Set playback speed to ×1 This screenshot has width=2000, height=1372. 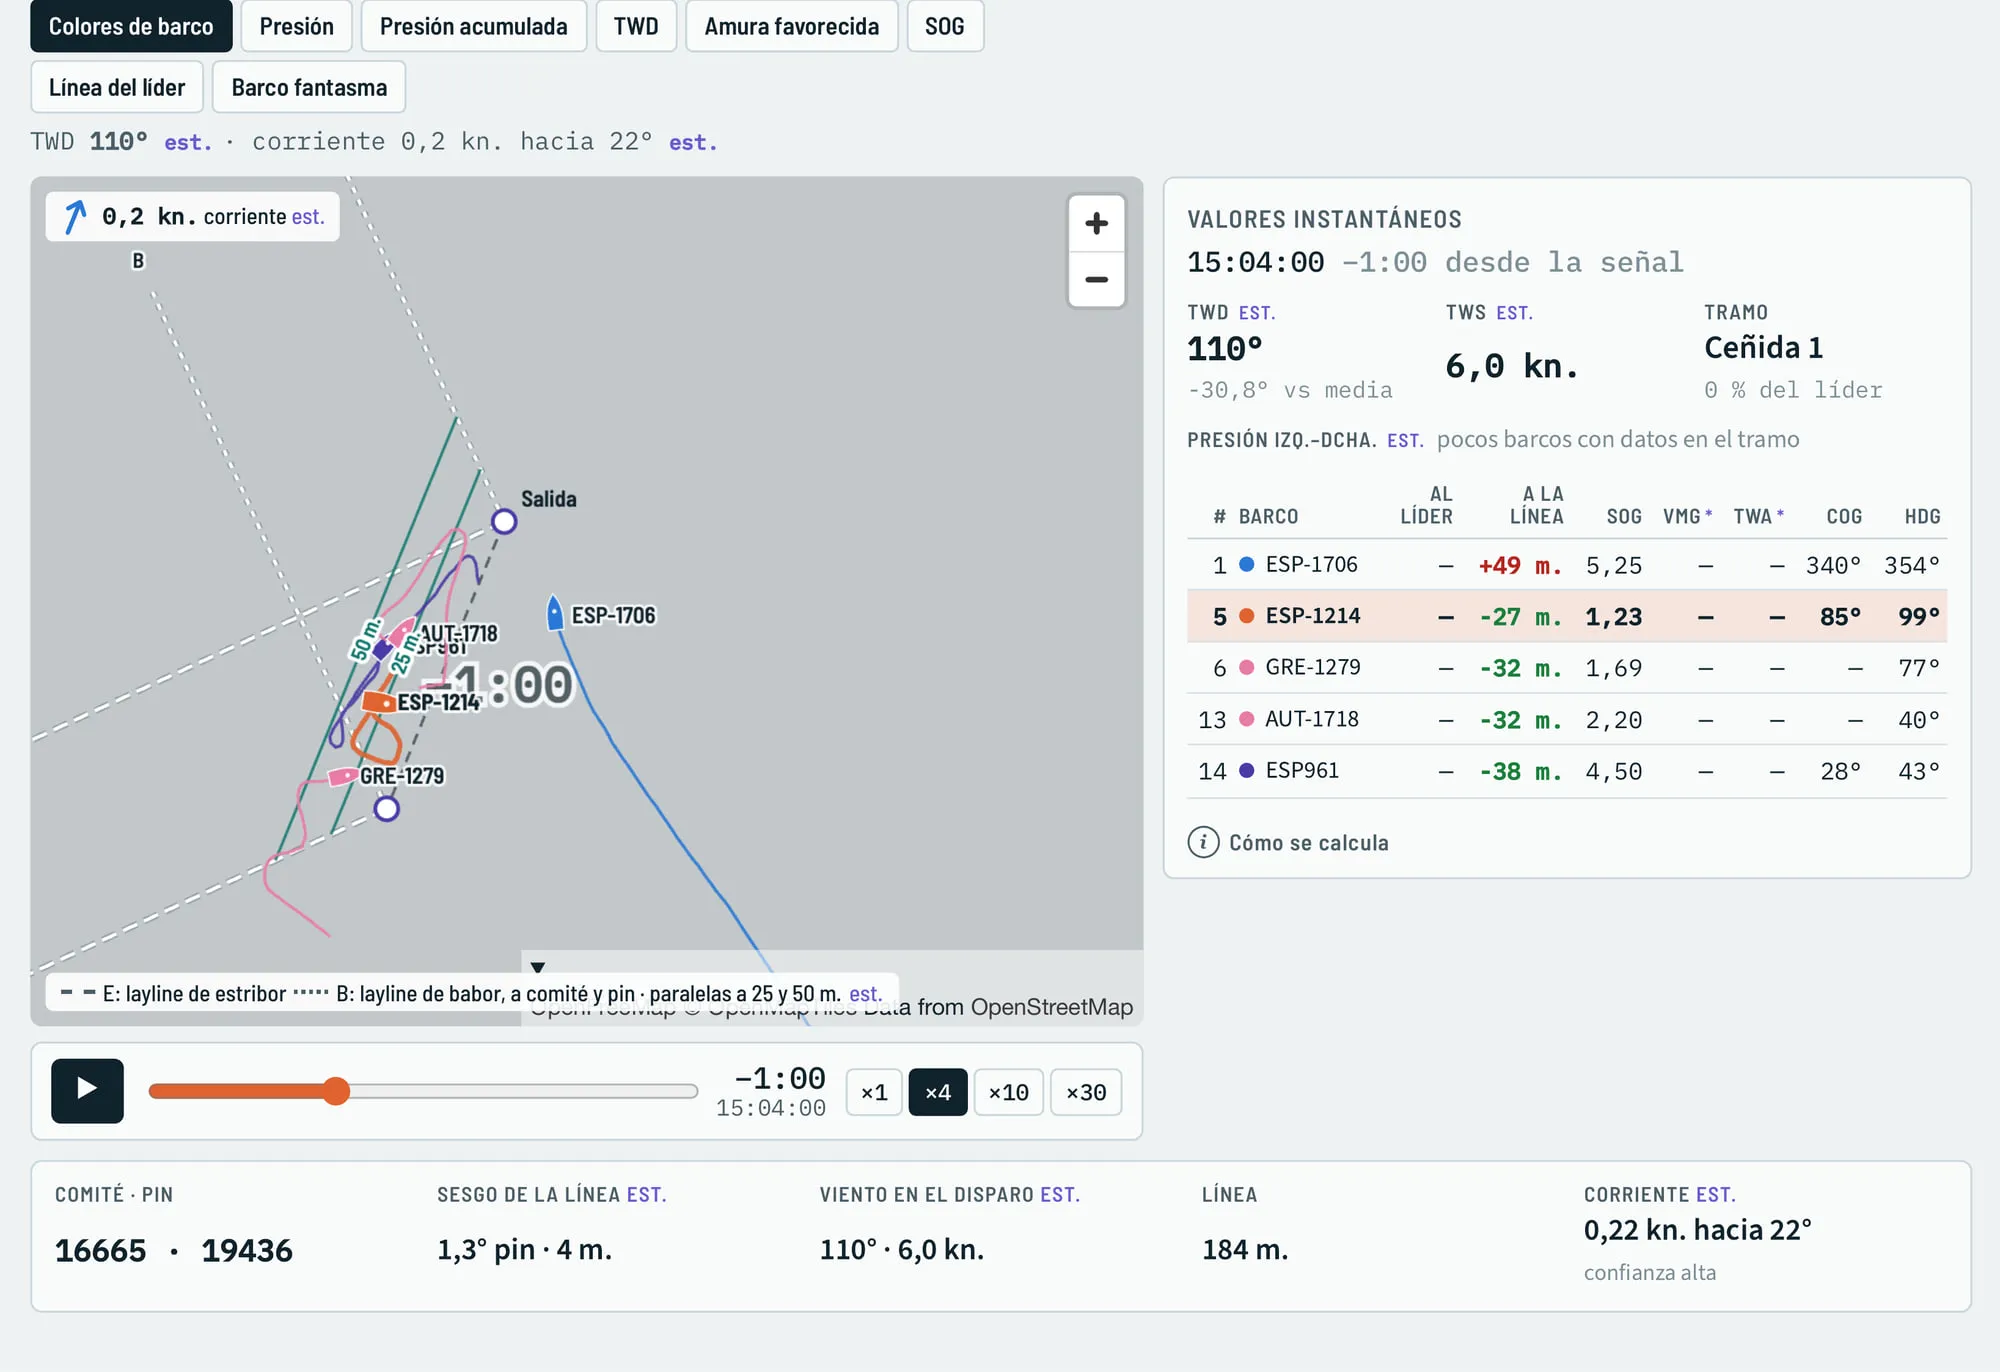pyautogui.click(x=874, y=1092)
